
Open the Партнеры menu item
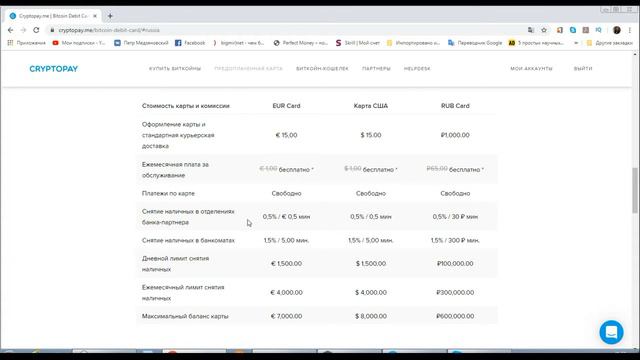tap(376, 69)
